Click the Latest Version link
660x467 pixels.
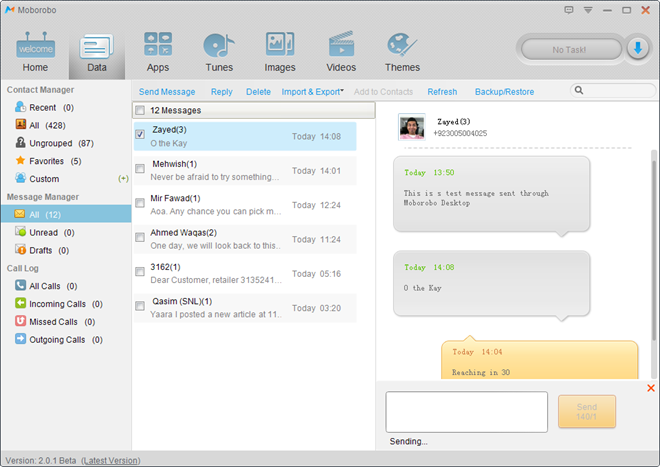(x=111, y=461)
